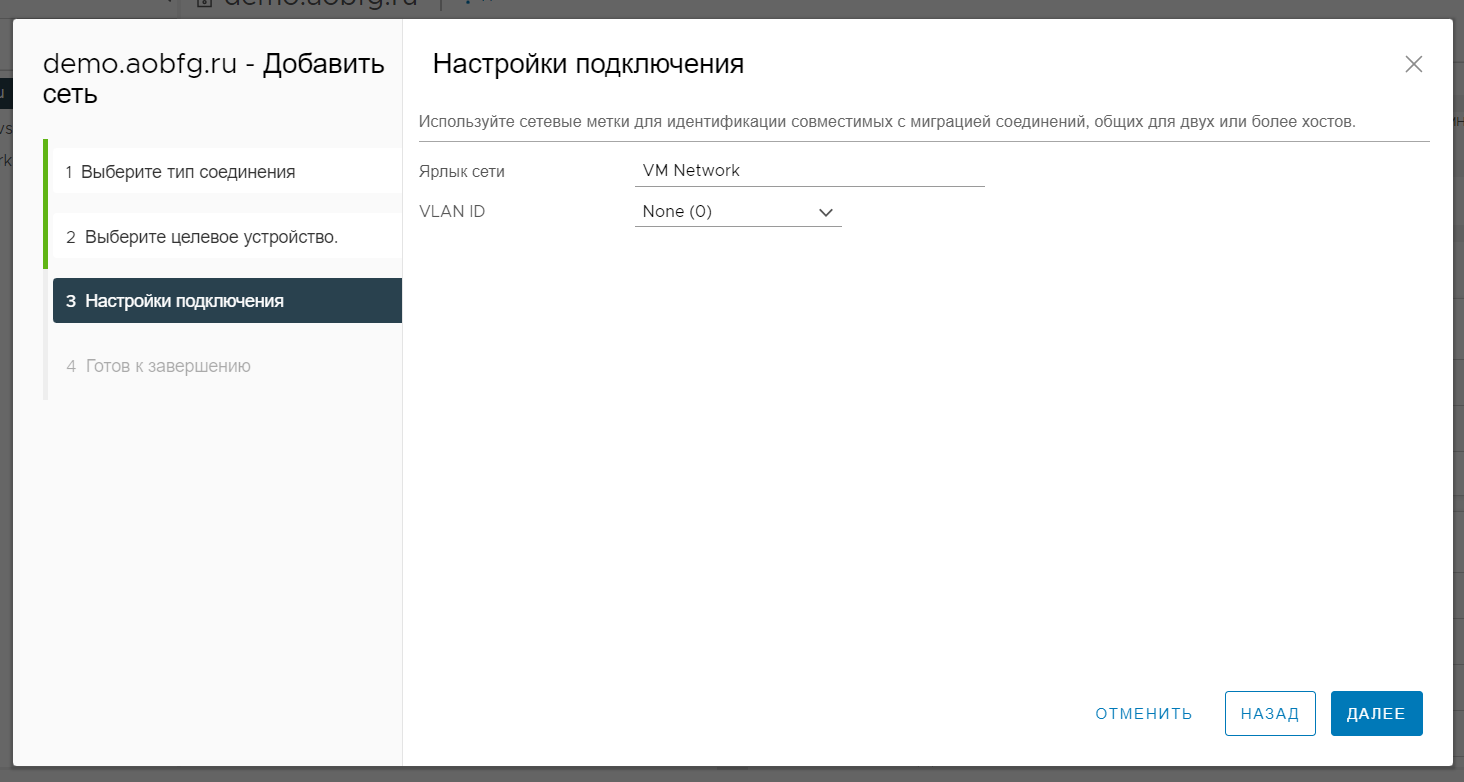1464x782 pixels.
Task: Close the Add Network dialog with X
Action: tap(1413, 64)
